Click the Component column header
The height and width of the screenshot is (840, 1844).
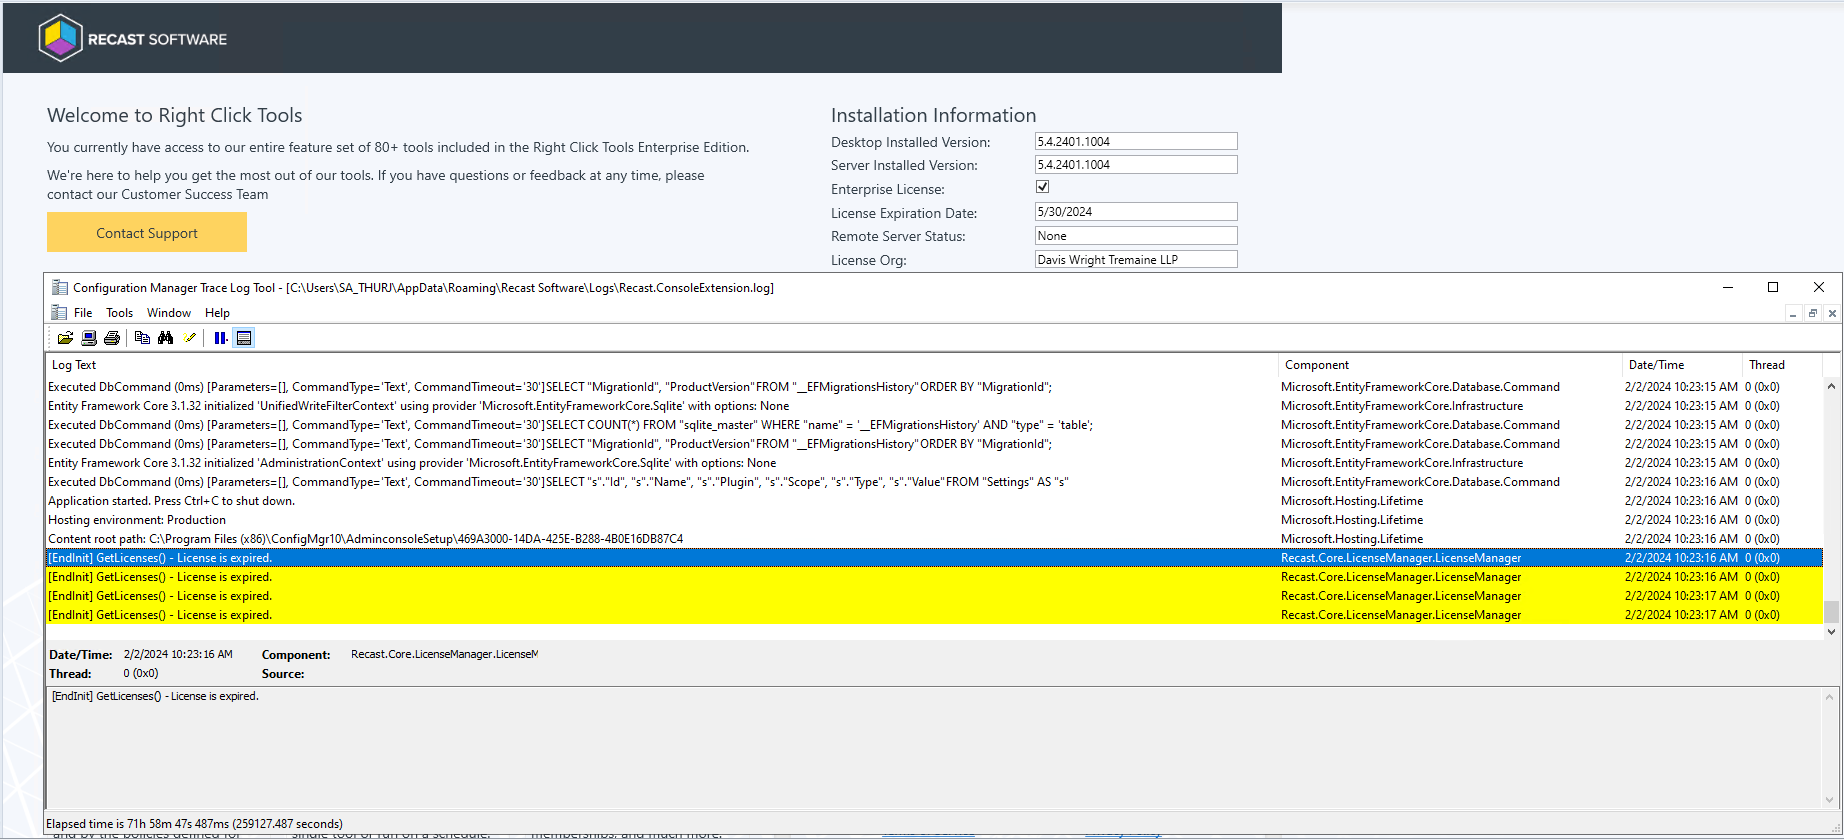tap(1450, 365)
